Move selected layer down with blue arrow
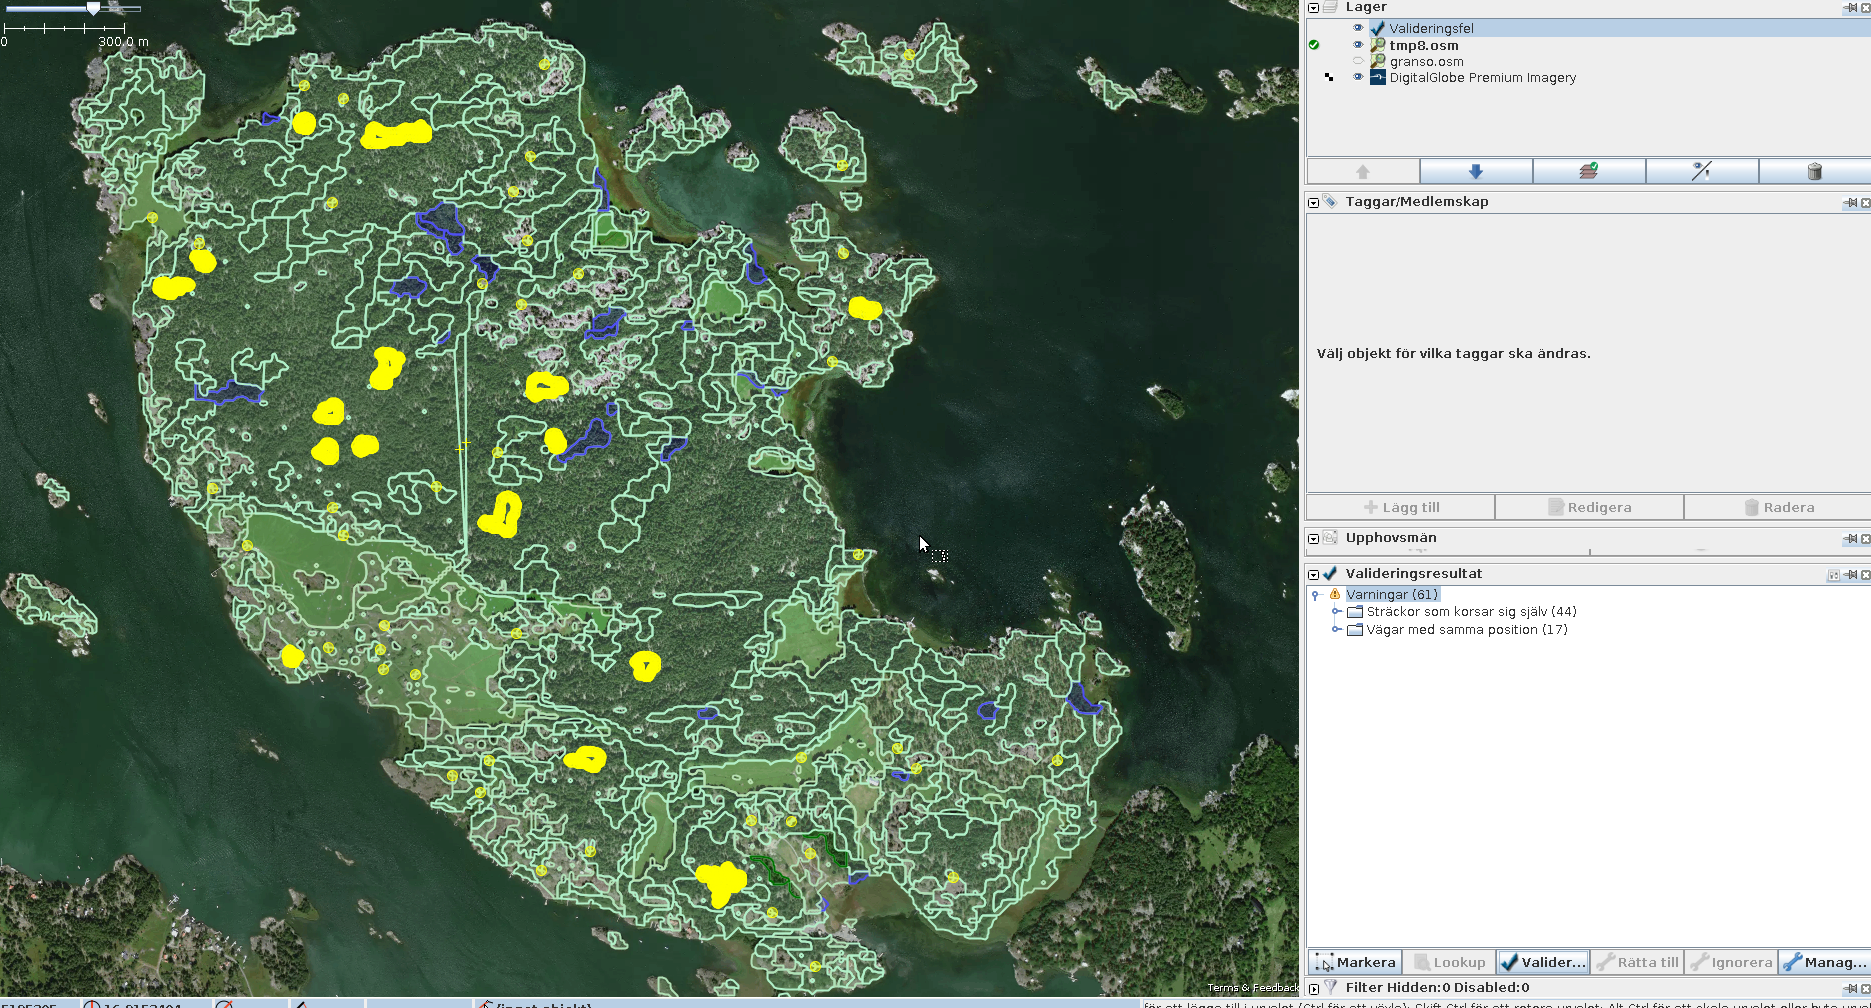The image size is (1871, 1008). click(x=1475, y=171)
